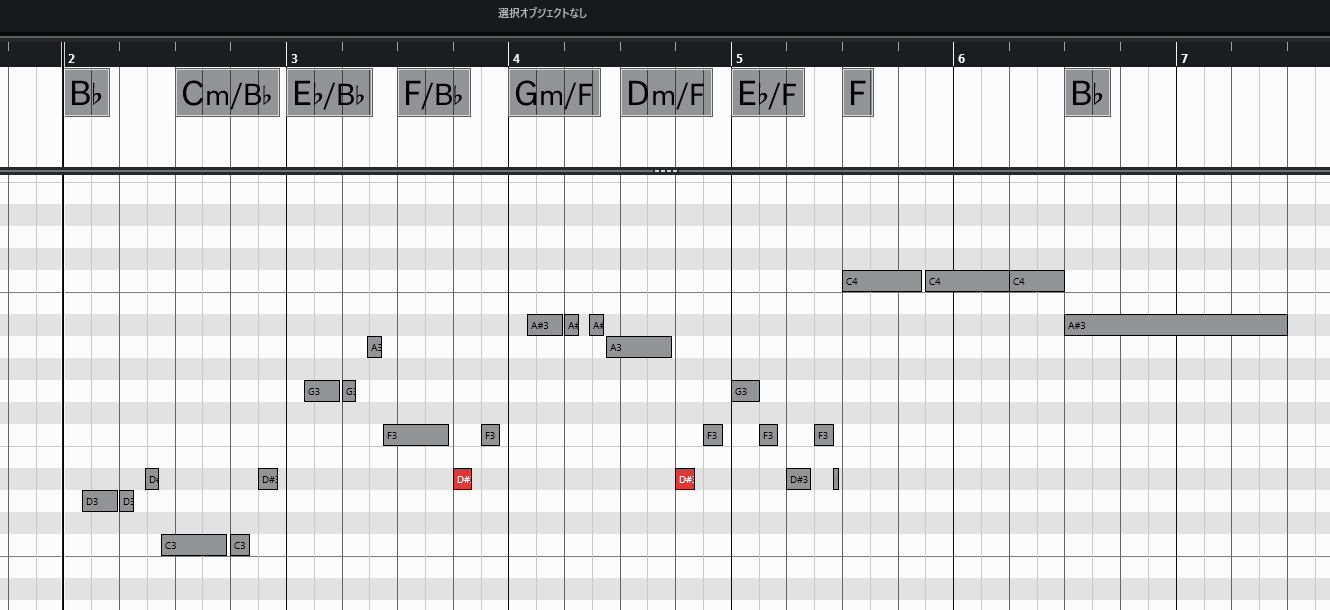Click bar 3 in the timeline ruler
The image size is (1330, 610).
[293, 58]
